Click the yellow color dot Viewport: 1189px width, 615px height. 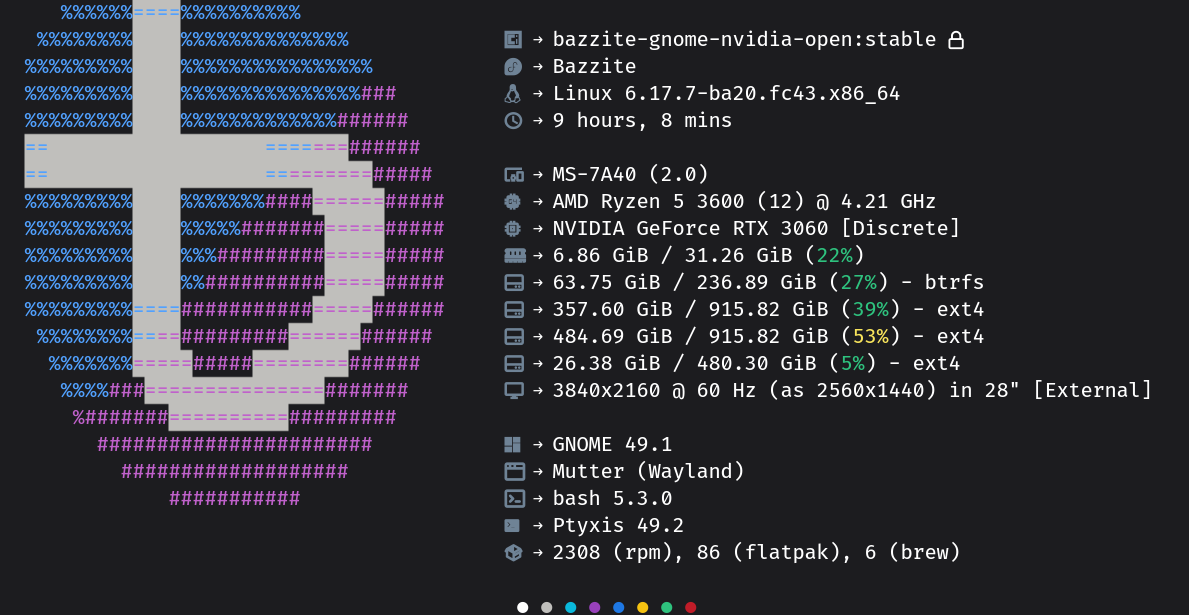click(x=642, y=607)
